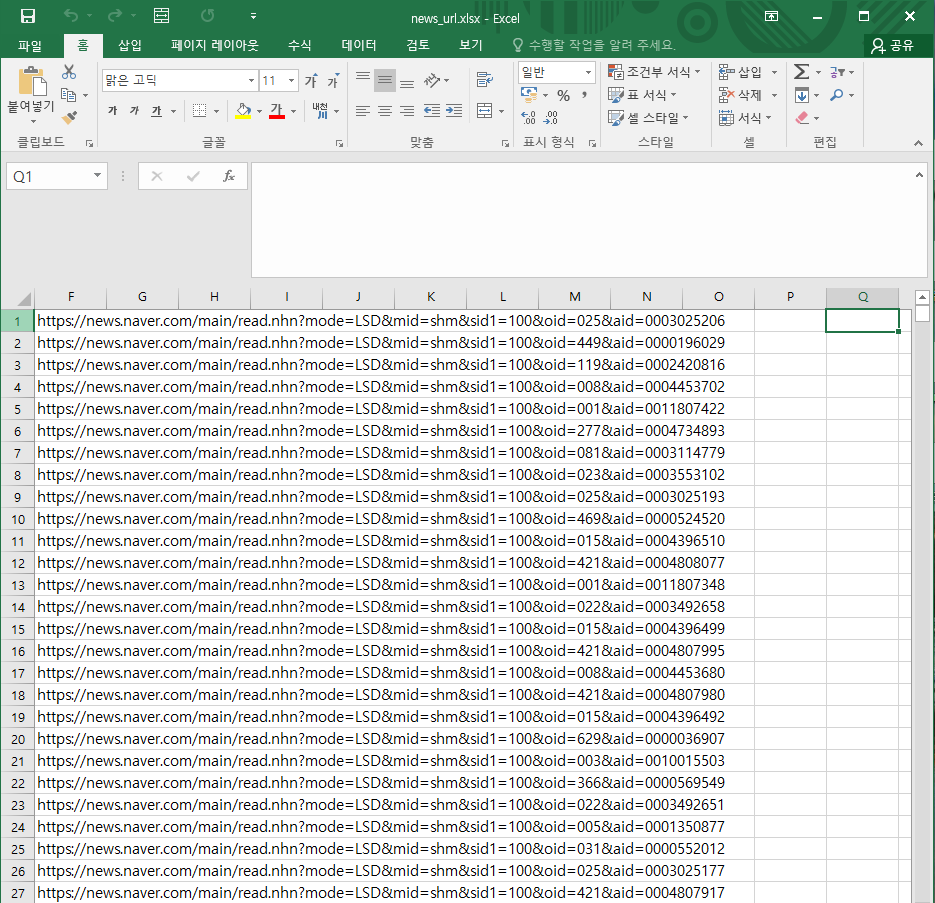Switch to the 수식 (Formulas) tab
The width and height of the screenshot is (935, 903).
(x=299, y=45)
